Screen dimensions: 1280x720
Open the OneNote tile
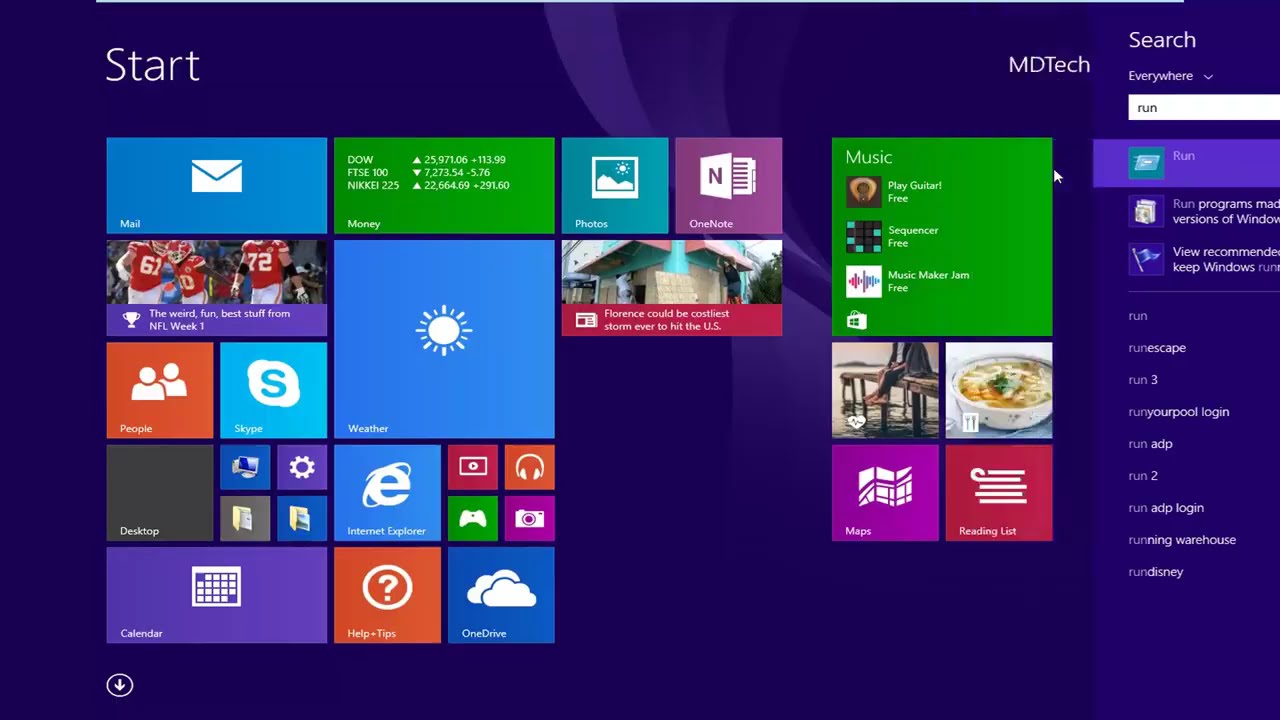click(729, 185)
